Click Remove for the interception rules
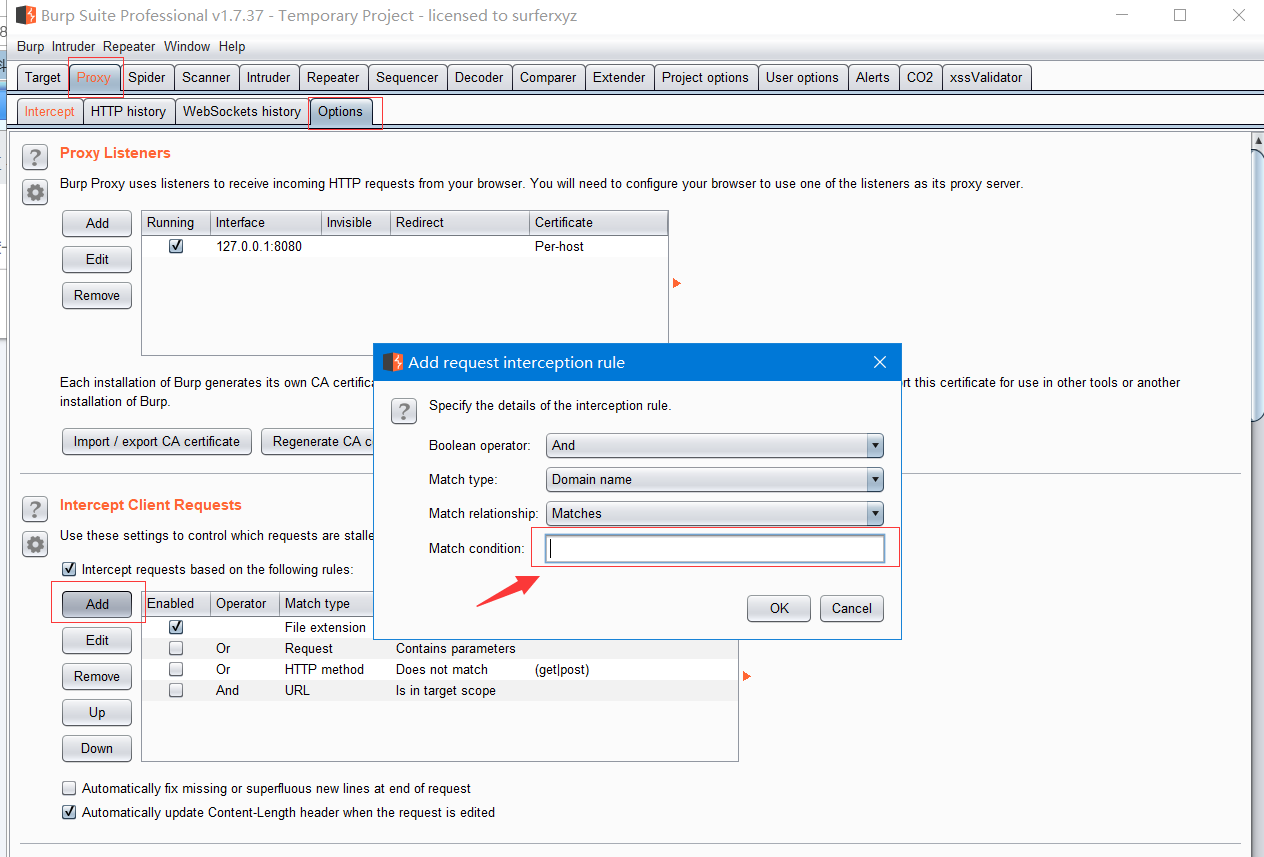Screen dimensions: 1264x857 [97, 676]
